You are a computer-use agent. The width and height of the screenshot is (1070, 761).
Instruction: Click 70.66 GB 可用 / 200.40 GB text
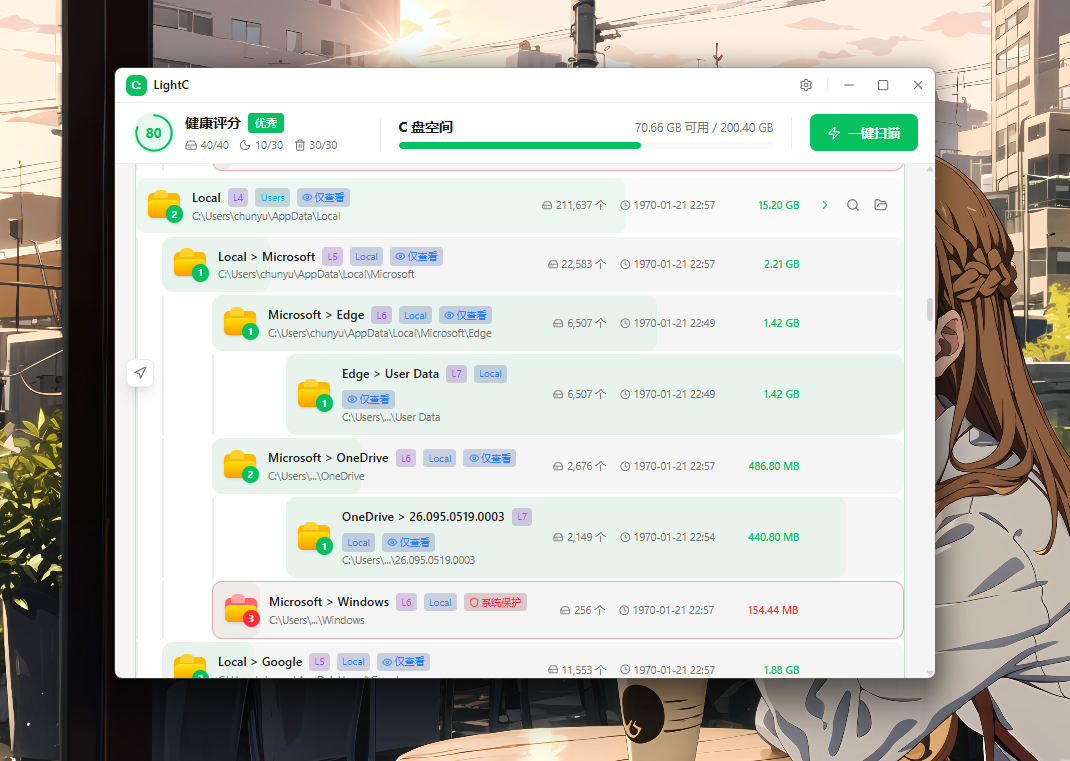pos(704,128)
